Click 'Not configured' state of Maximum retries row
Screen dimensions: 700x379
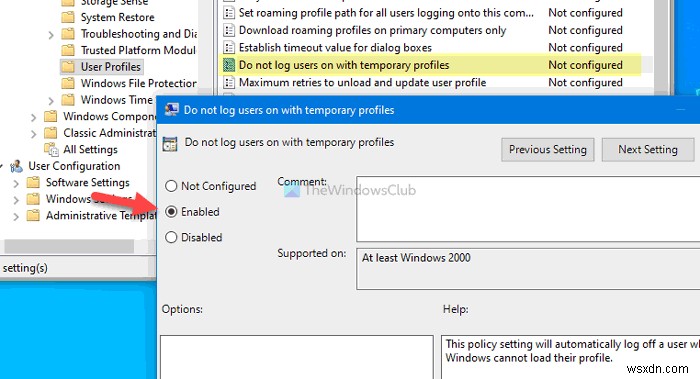point(585,82)
